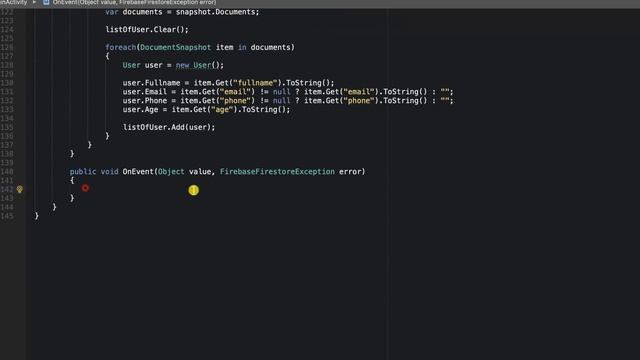Place cursor on the 'foreach' keyword
The height and width of the screenshot is (360, 640).
point(120,47)
